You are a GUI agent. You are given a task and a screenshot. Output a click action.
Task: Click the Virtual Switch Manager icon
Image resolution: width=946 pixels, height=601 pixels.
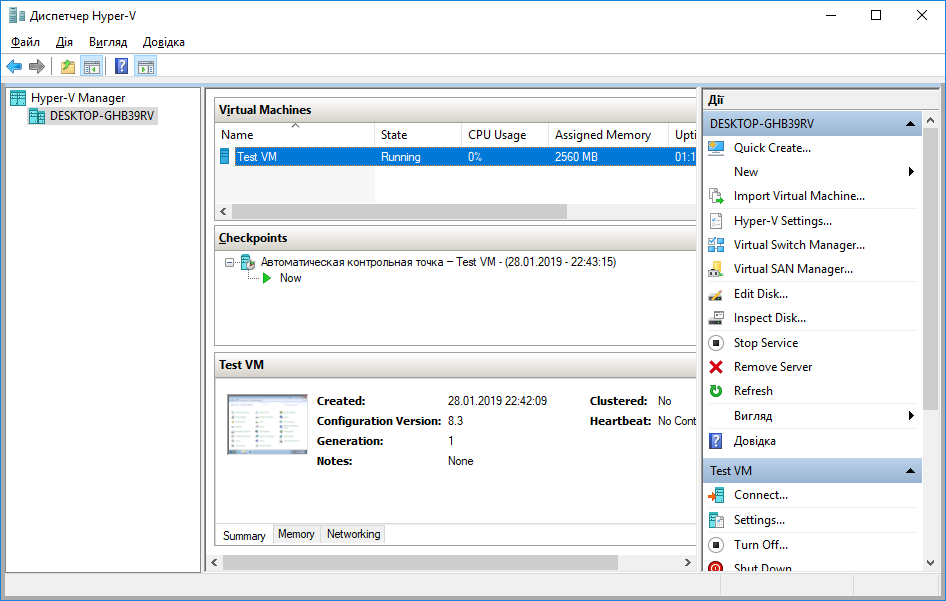click(x=716, y=245)
